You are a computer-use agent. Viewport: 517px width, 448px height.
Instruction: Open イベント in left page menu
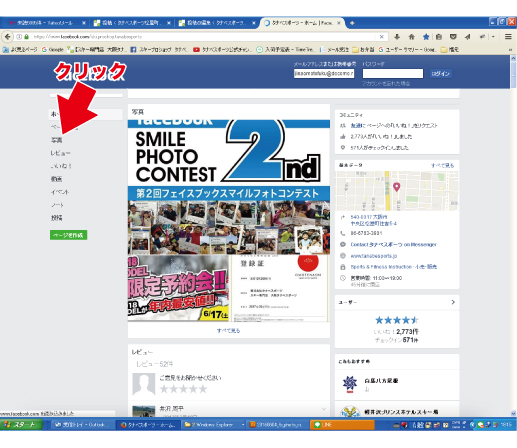[60, 192]
